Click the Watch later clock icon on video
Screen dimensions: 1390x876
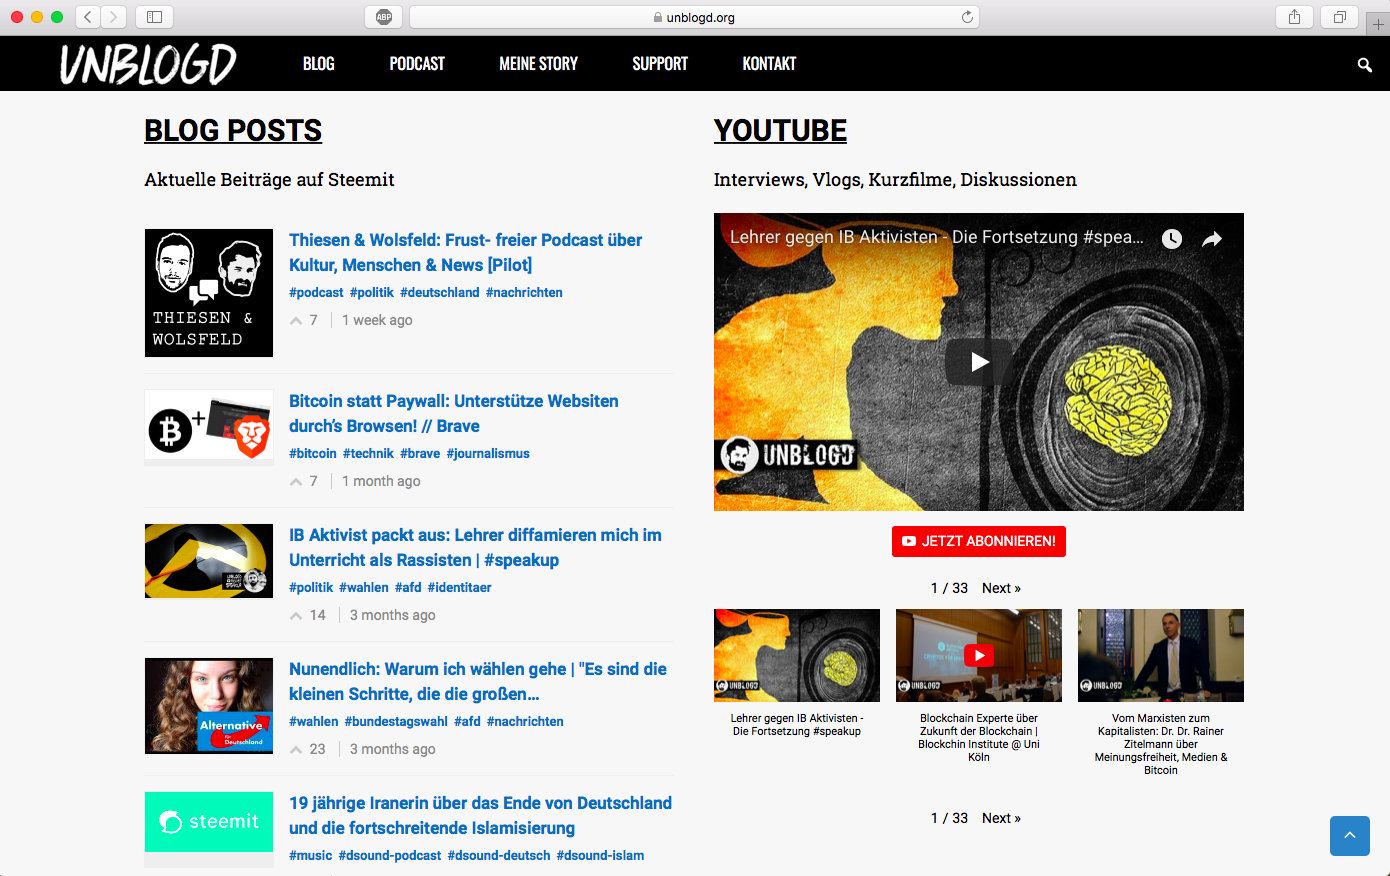coord(1172,239)
